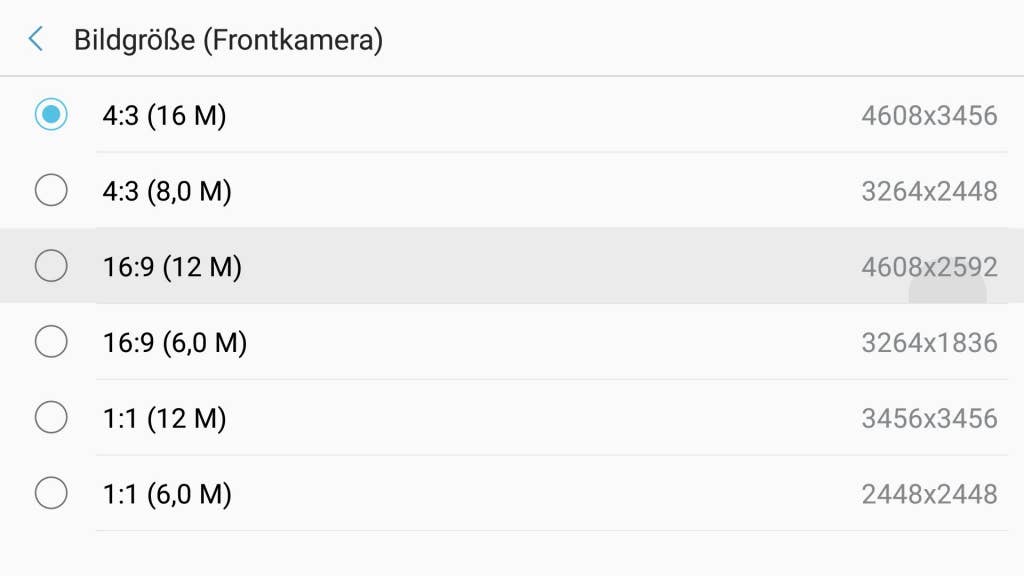Click the "16:9 (6,0 M)" label text
This screenshot has width=1024, height=576.
(174, 343)
